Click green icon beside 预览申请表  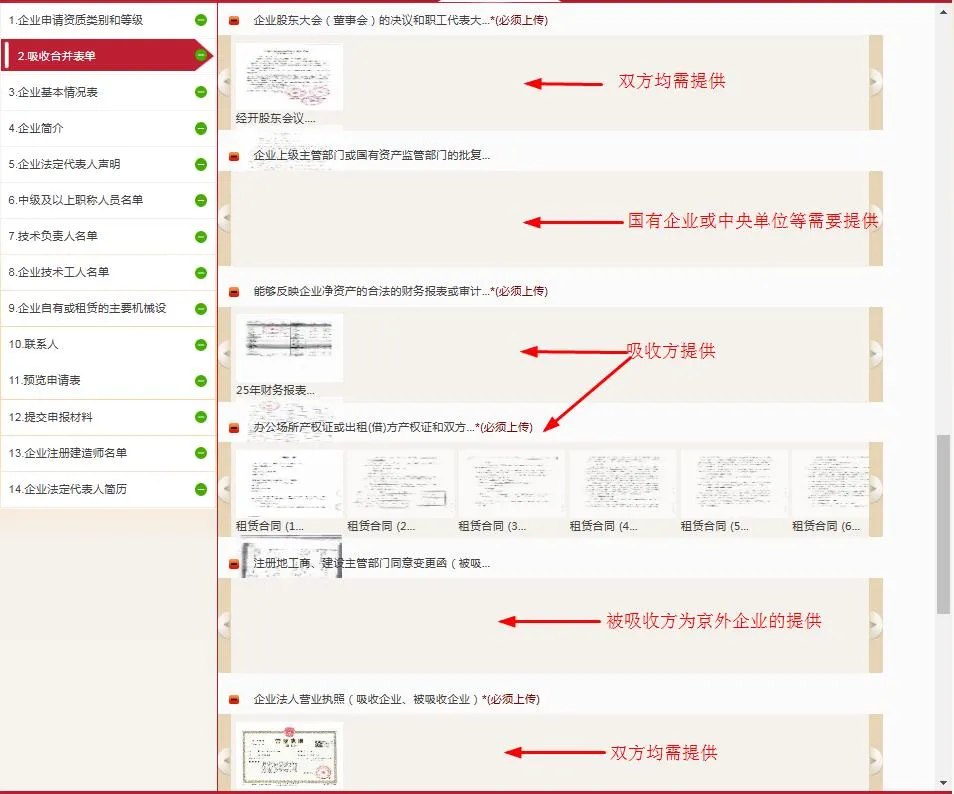coord(201,381)
